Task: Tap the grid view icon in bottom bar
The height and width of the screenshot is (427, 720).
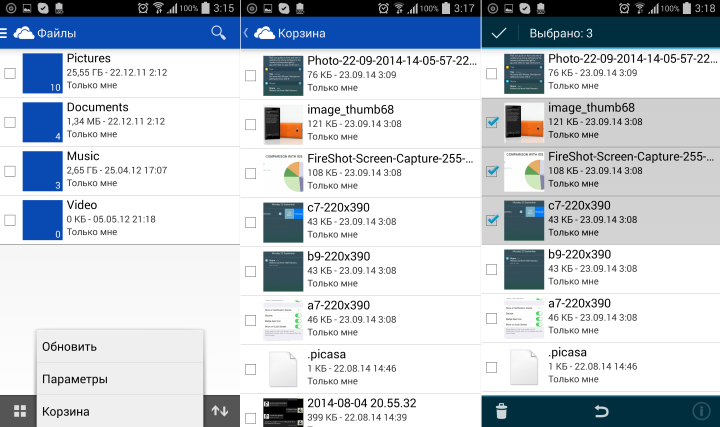Action: (x=18, y=411)
